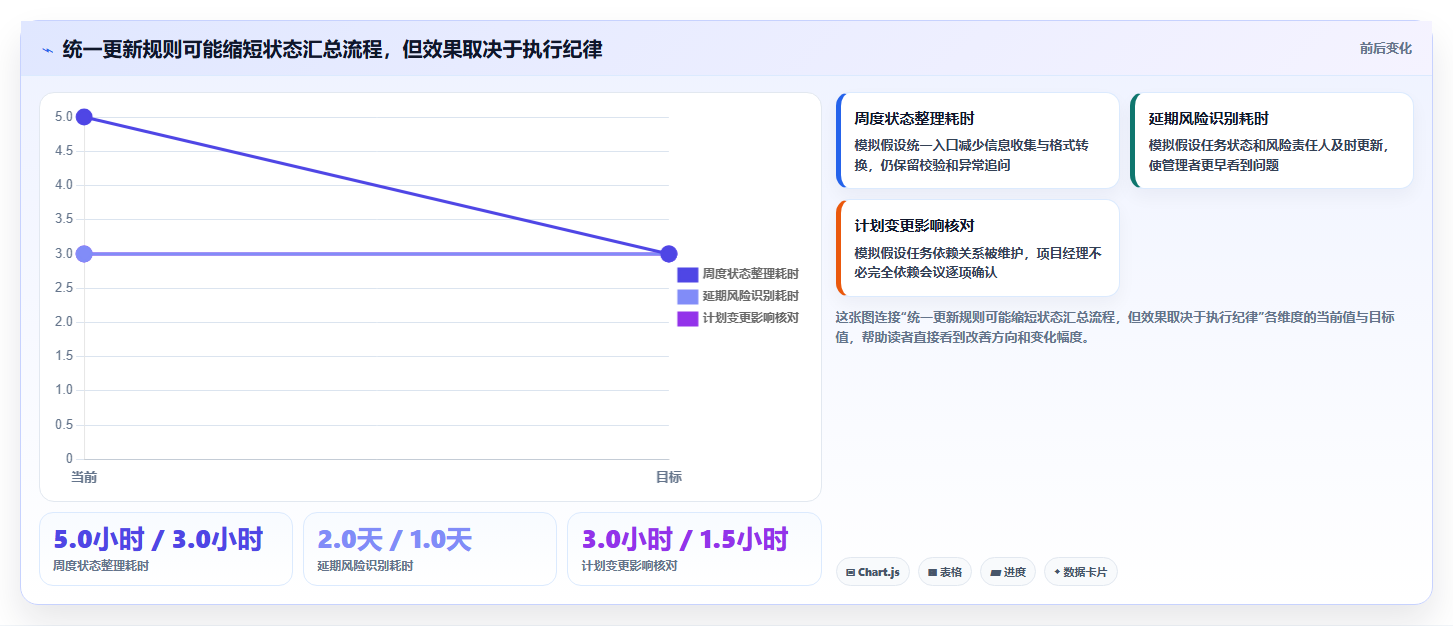The width and height of the screenshot is (1453, 626).
Task: Toggle legend swatch for 周度状态整理耗时
Action: [687, 274]
